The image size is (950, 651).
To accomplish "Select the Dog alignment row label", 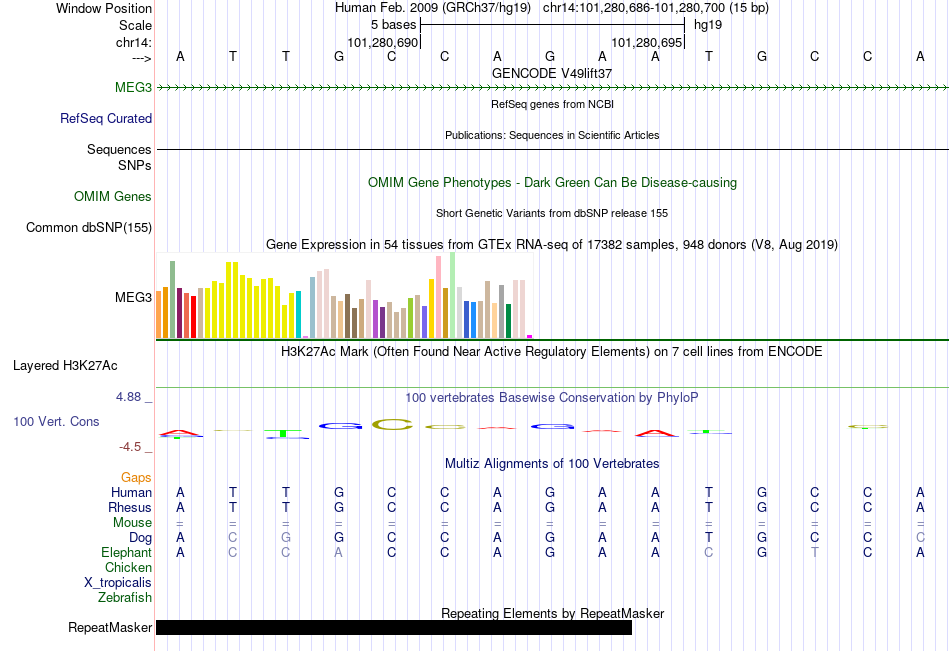I will coord(140,538).
